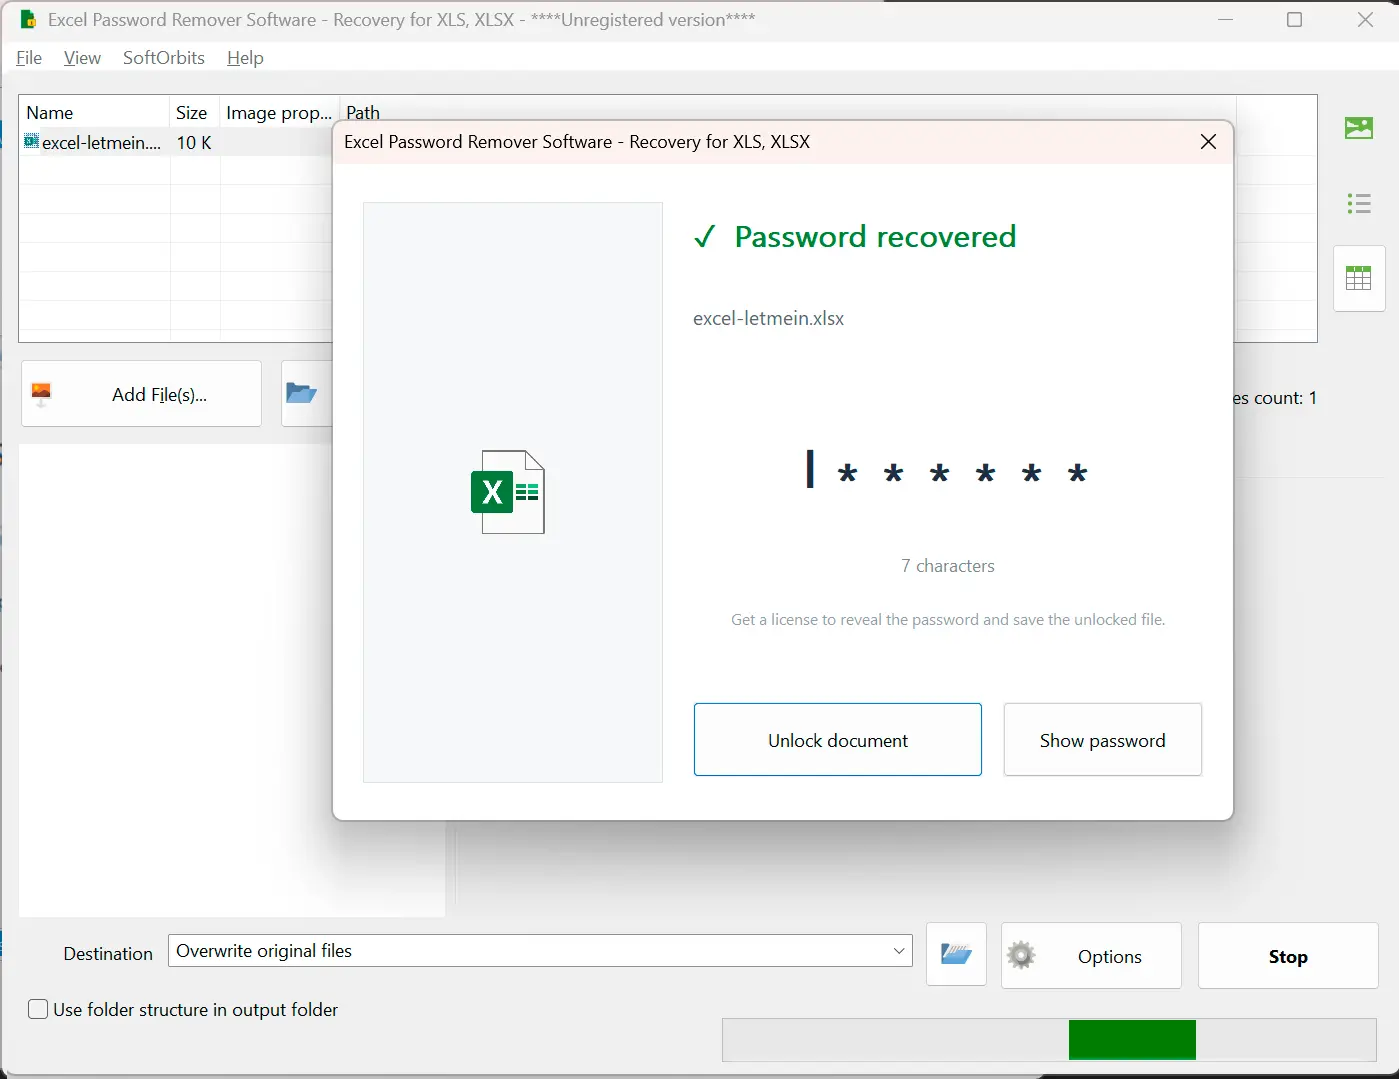
Task: Open the Help menu
Action: point(245,58)
